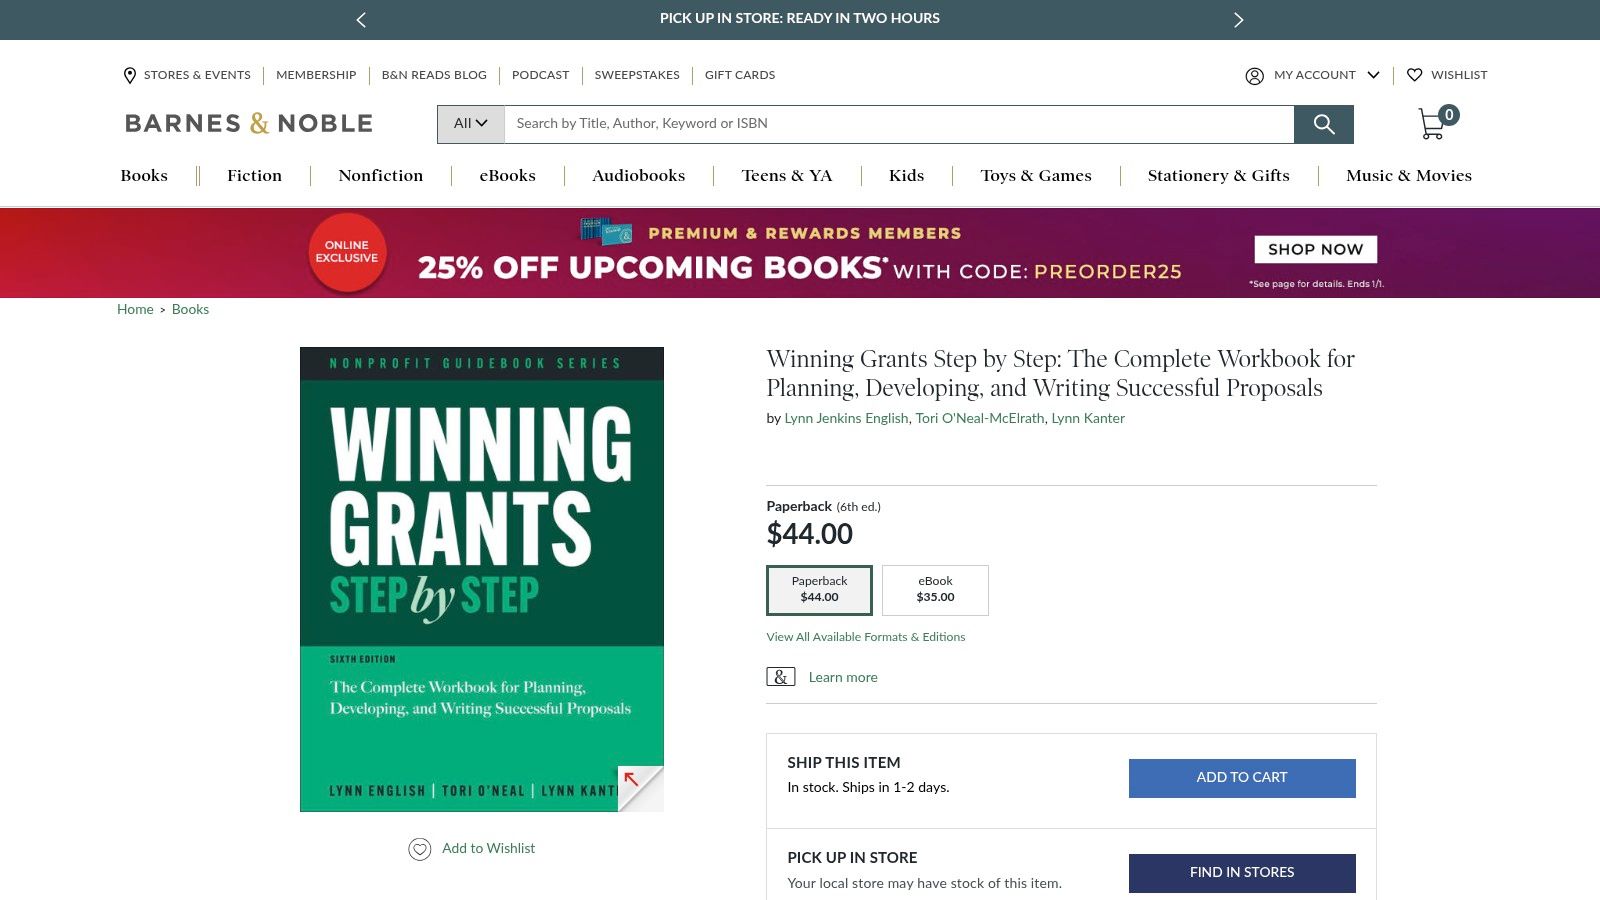Image resolution: width=1600 pixels, height=900 pixels.
Task: Open the Stationery & Gifts menu
Action: click(1219, 176)
